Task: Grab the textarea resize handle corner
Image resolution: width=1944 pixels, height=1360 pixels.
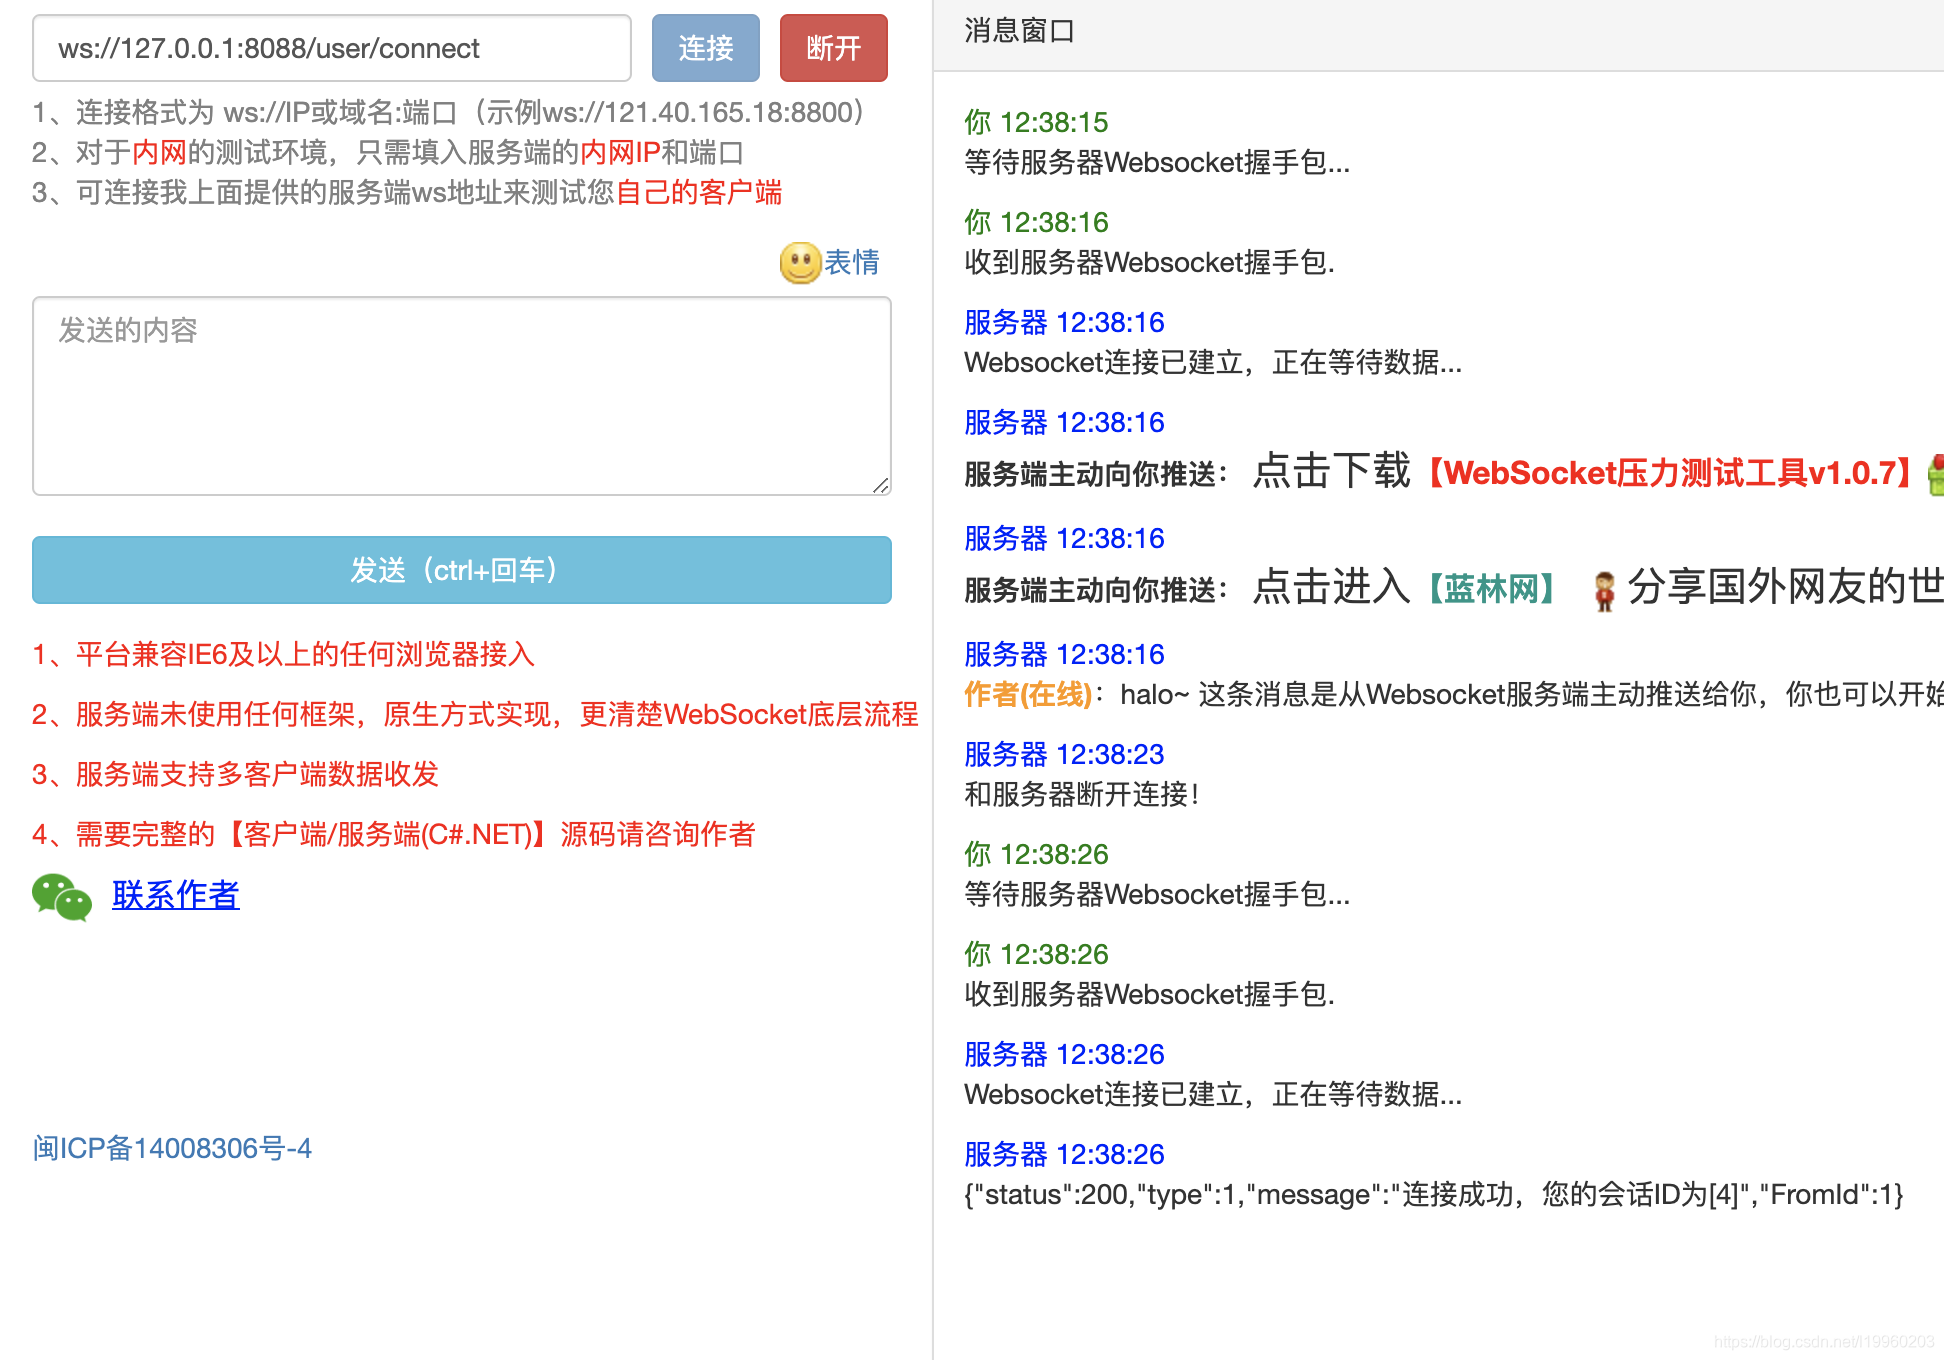Action: (x=880, y=485)
